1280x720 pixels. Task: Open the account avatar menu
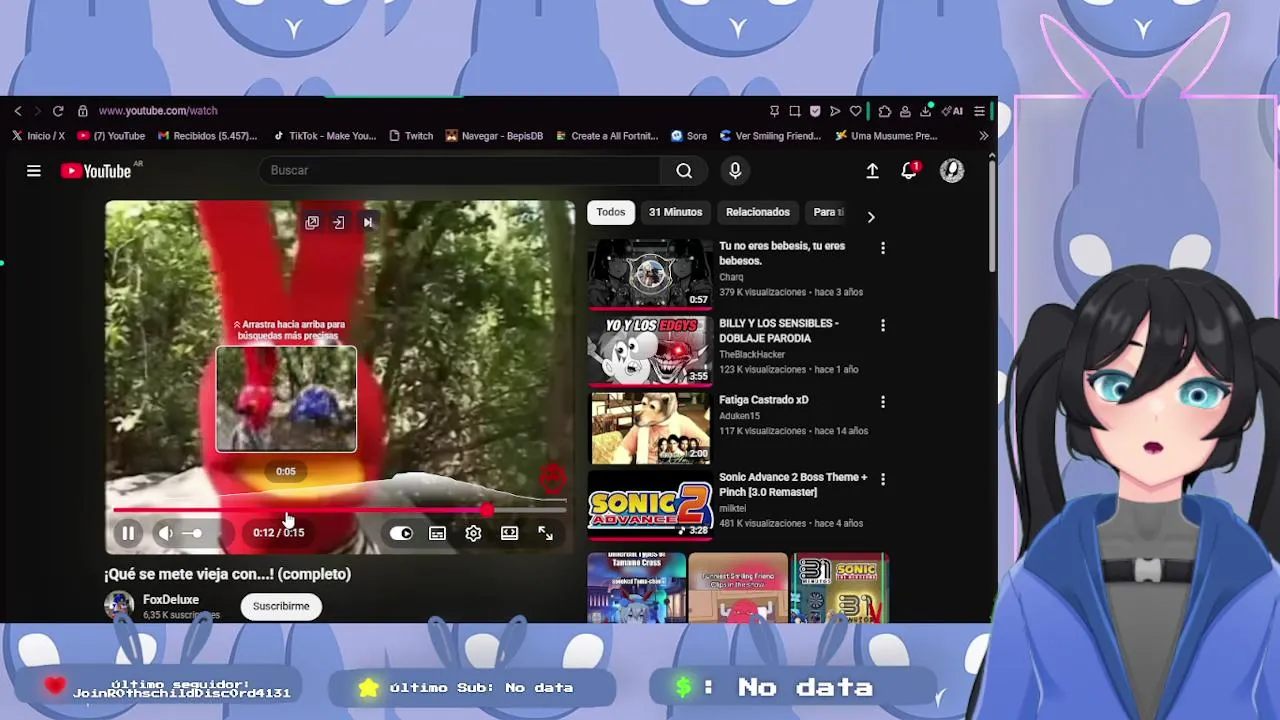952,171
